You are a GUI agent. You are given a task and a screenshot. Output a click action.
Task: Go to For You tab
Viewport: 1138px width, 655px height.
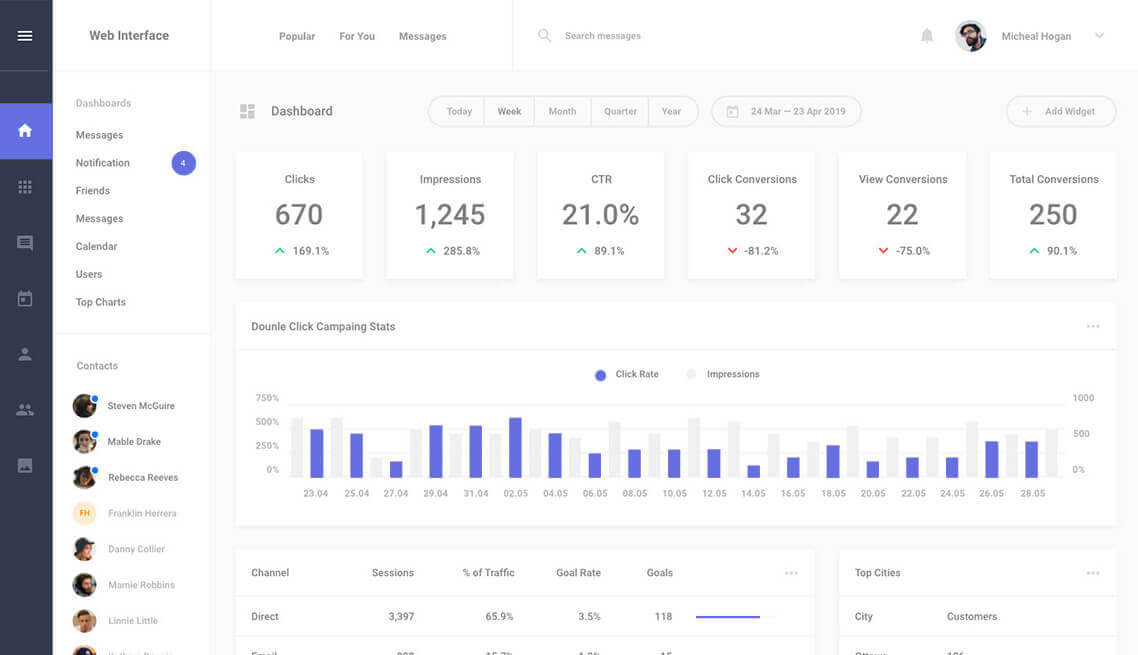(x=357, y=37)
